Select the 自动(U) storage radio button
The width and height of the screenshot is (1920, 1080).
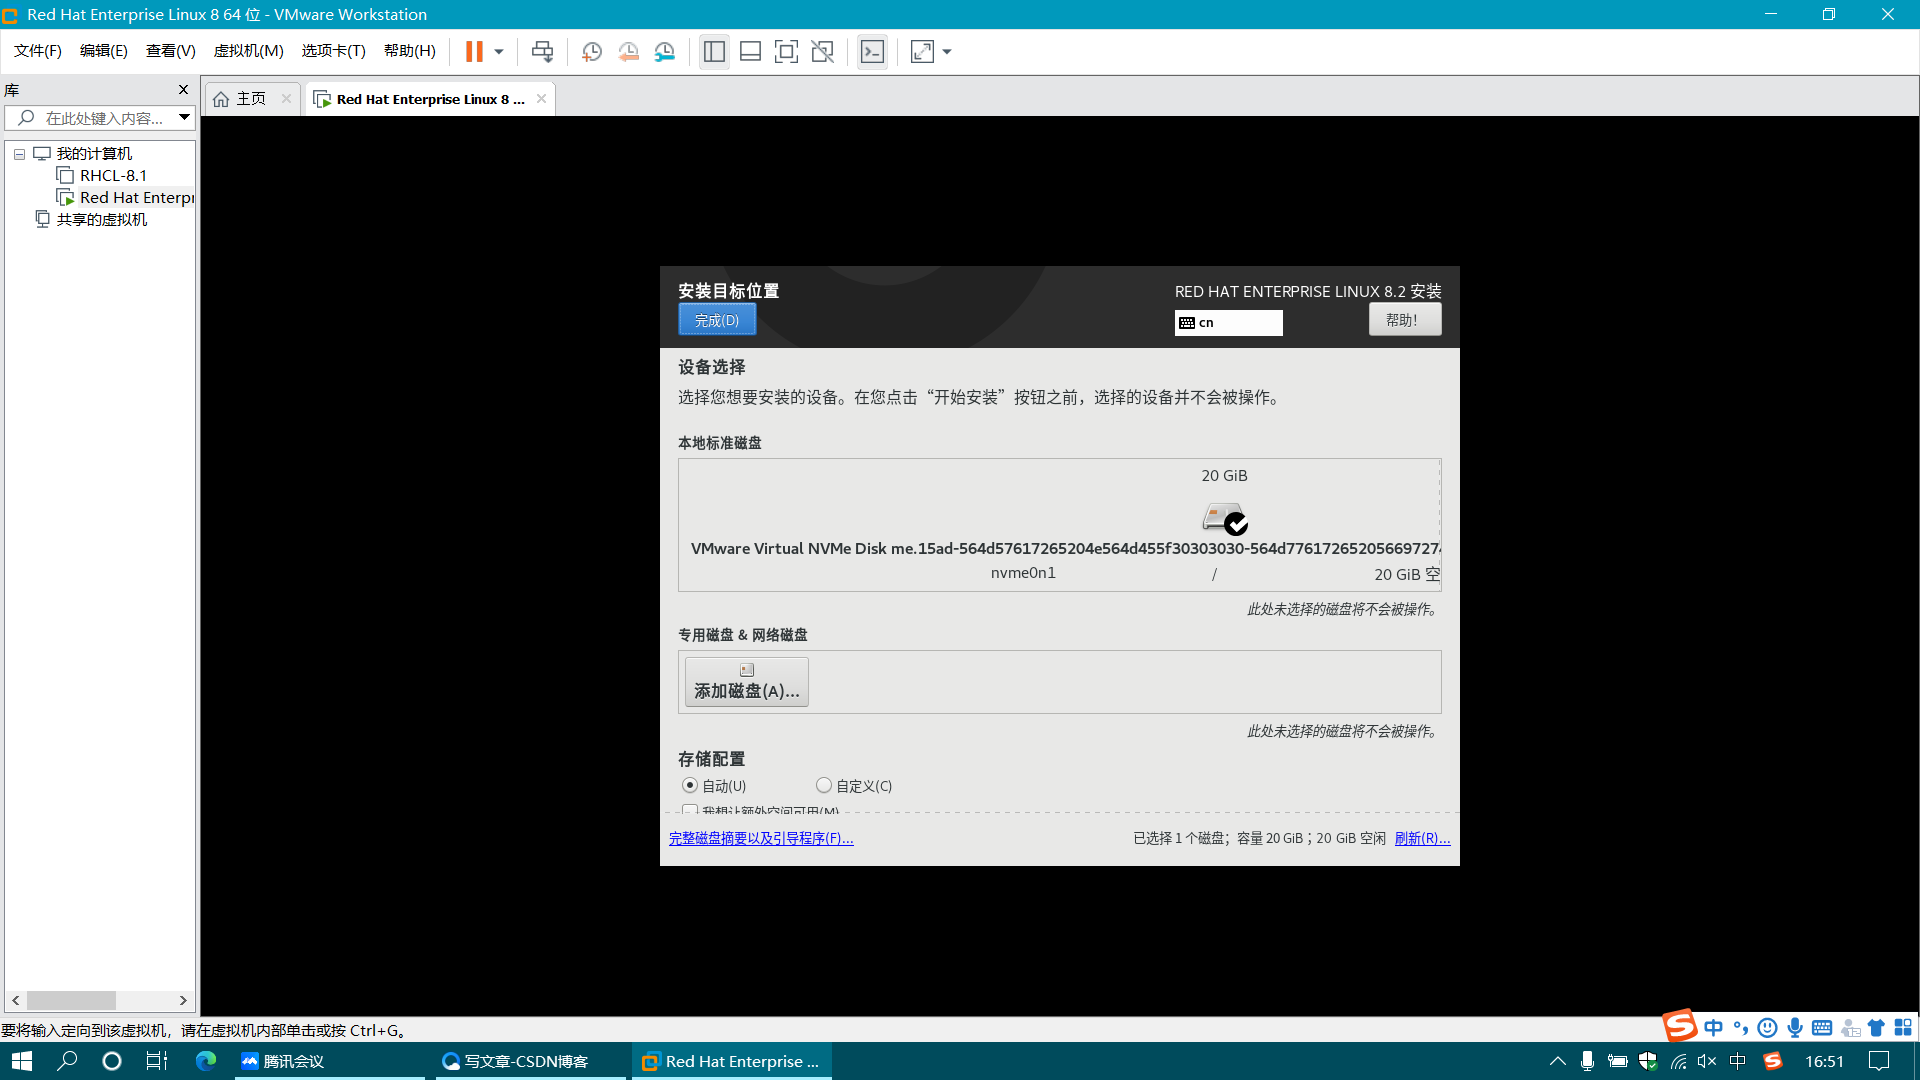[690, 786]
